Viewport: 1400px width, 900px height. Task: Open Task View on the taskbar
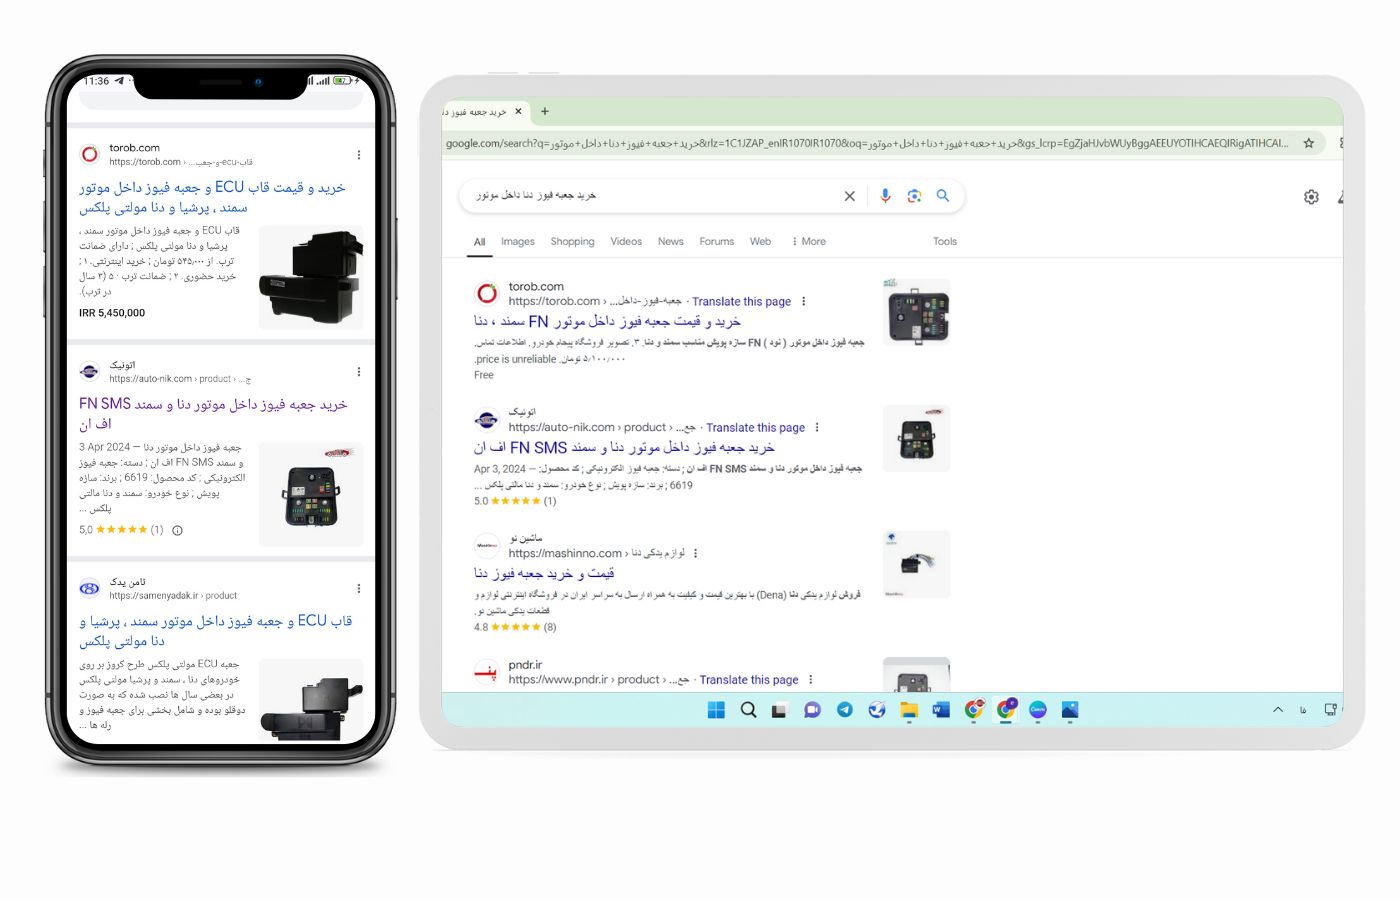pyautogui.click(x=780, y=710)
